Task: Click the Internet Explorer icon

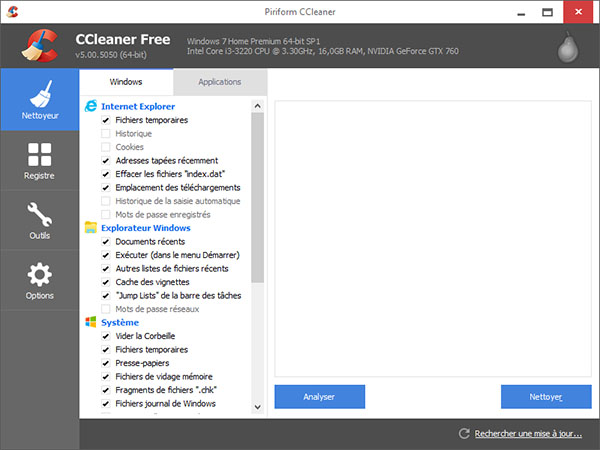Action: pos(91,106)
